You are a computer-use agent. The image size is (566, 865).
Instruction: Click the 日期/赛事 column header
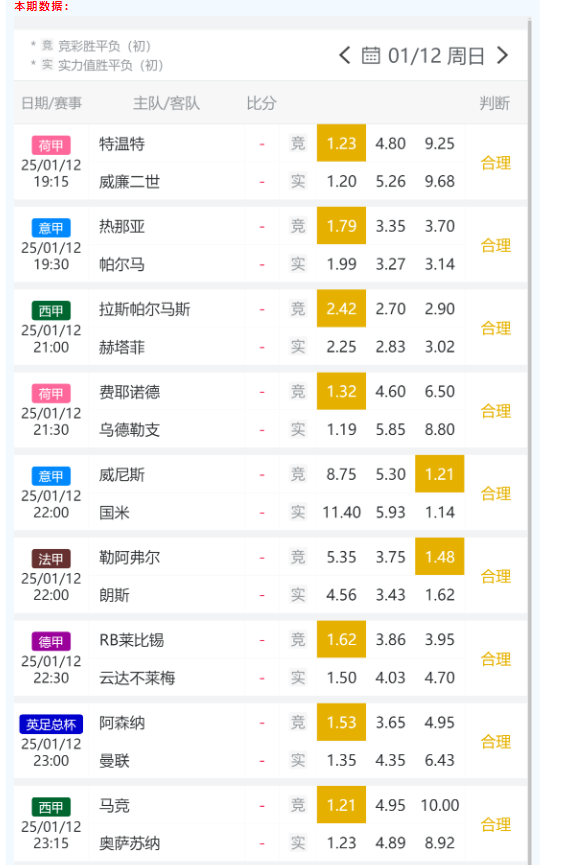[x=51, y=103]
